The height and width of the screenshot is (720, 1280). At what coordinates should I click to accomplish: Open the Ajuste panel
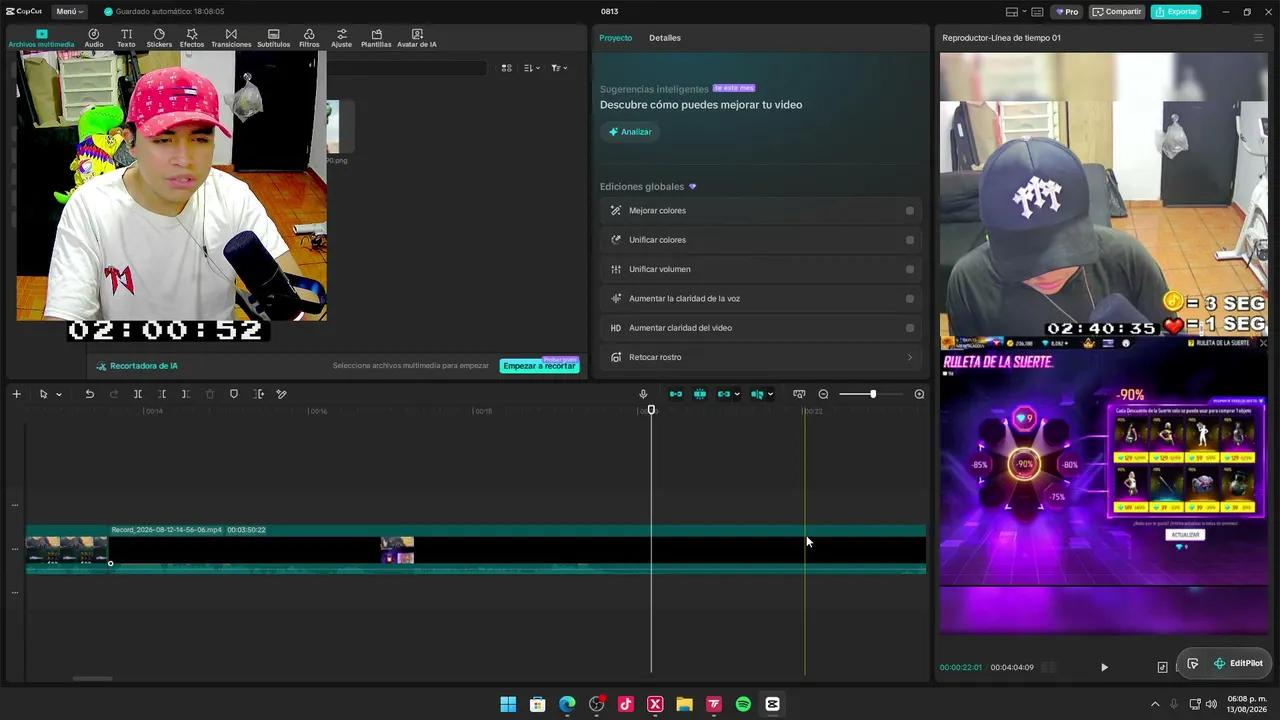(x=342, y=38)
